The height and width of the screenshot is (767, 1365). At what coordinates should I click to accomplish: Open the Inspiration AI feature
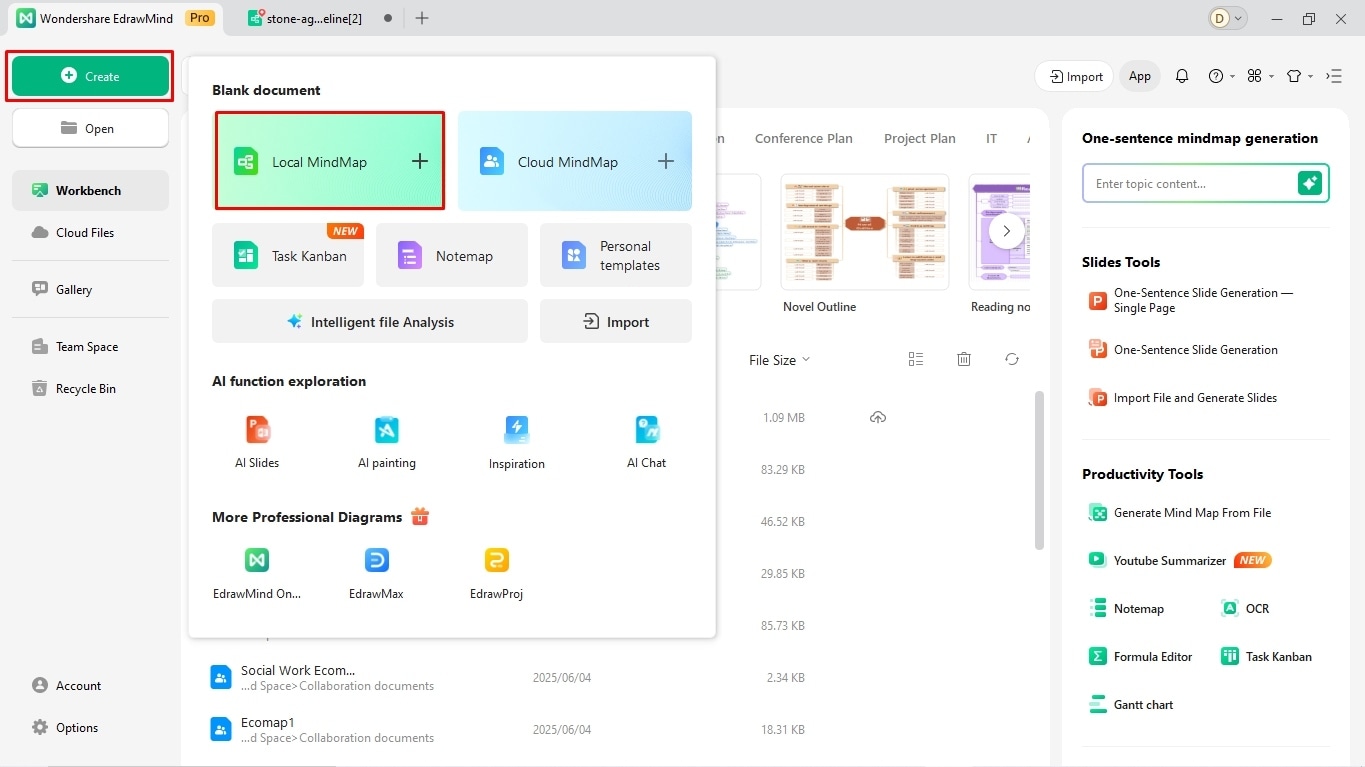tap(517, 442)
